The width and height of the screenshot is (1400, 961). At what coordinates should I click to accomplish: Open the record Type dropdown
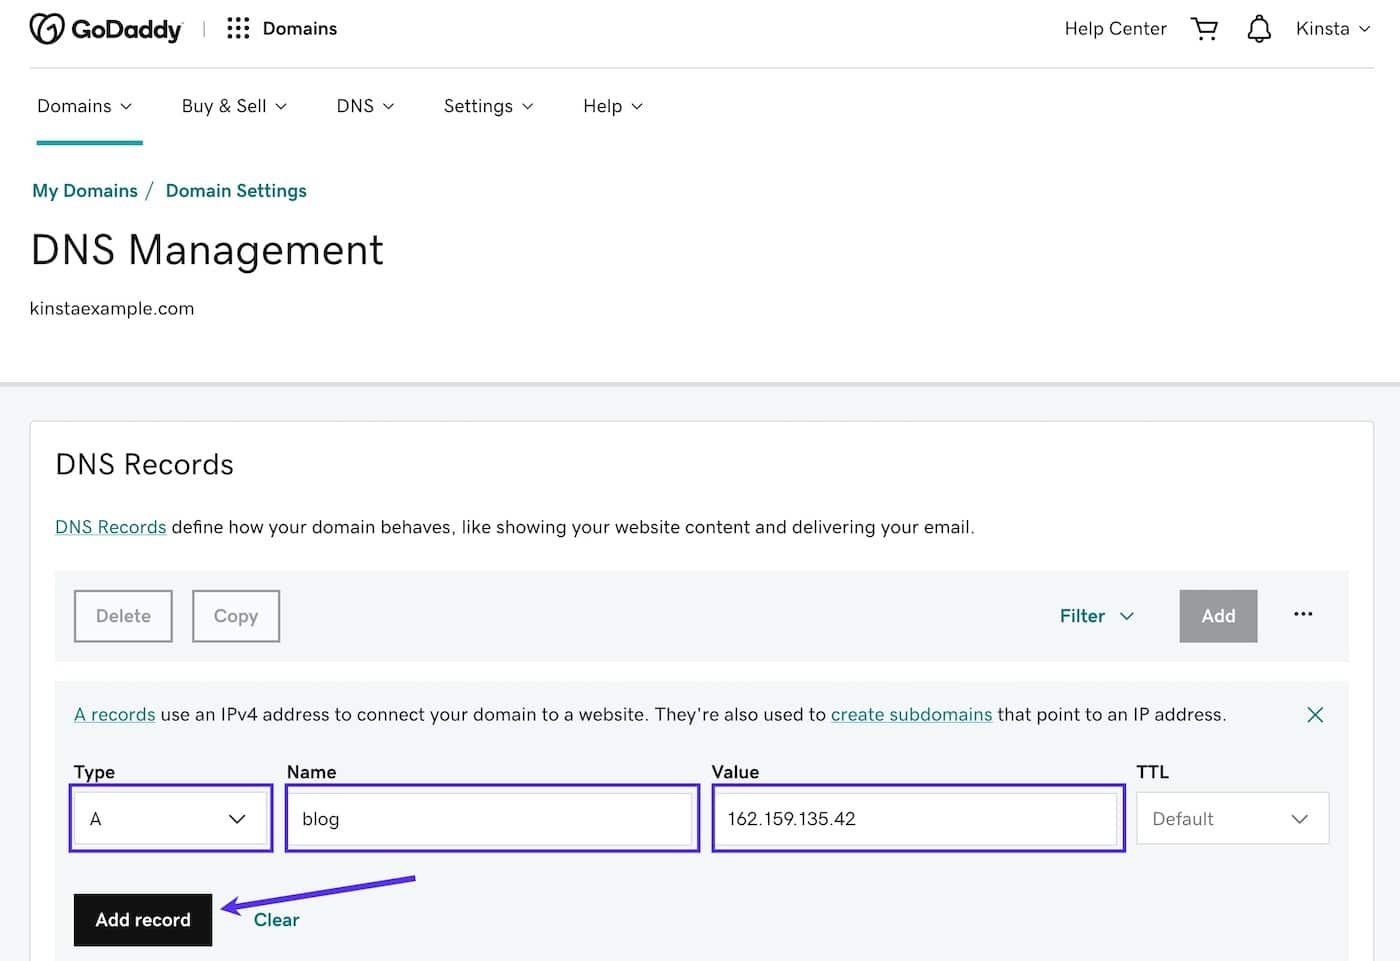tap(170, 818)
